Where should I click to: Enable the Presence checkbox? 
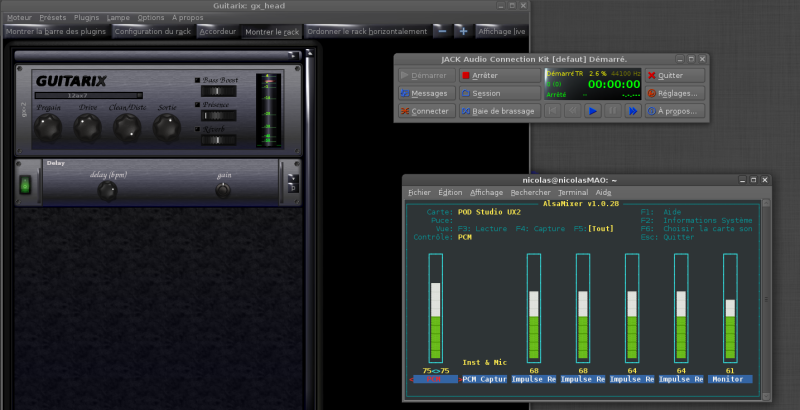click(198, 103)
